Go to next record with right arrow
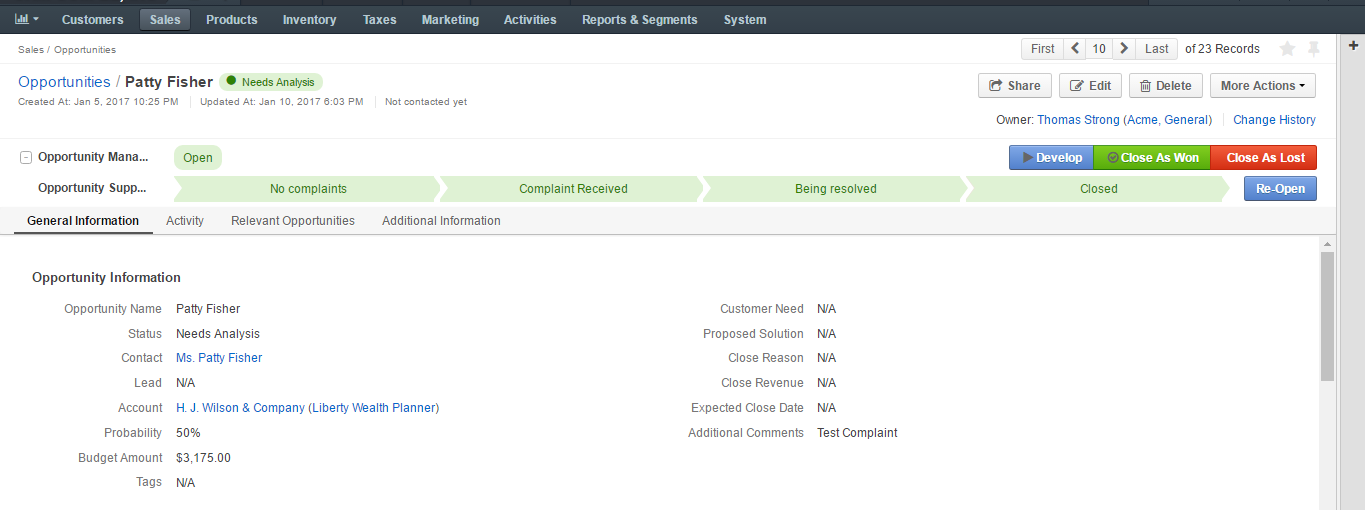Screen dimensions: 1365x510 (1124, 49)
